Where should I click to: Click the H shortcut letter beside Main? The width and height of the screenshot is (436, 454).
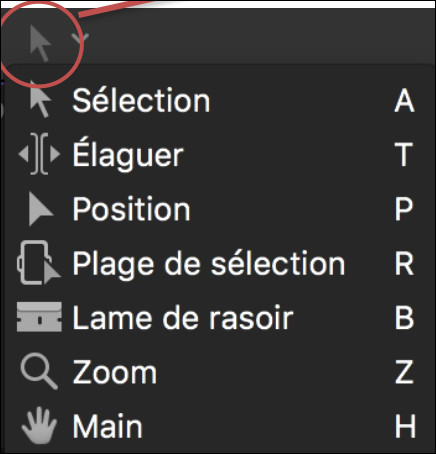(x=405, y=426)
